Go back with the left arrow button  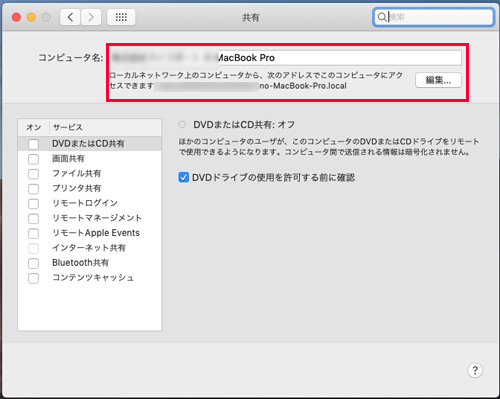[70, 17]
